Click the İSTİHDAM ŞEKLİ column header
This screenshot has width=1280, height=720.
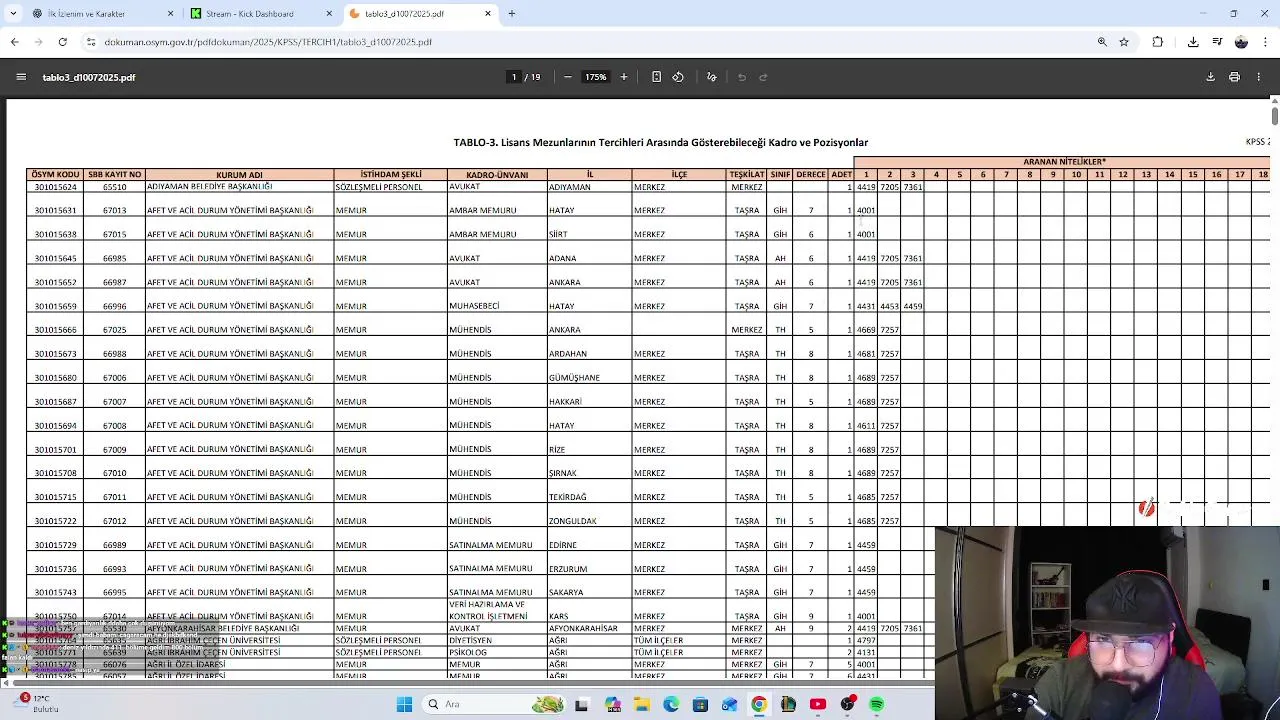[x=391, y=175]
